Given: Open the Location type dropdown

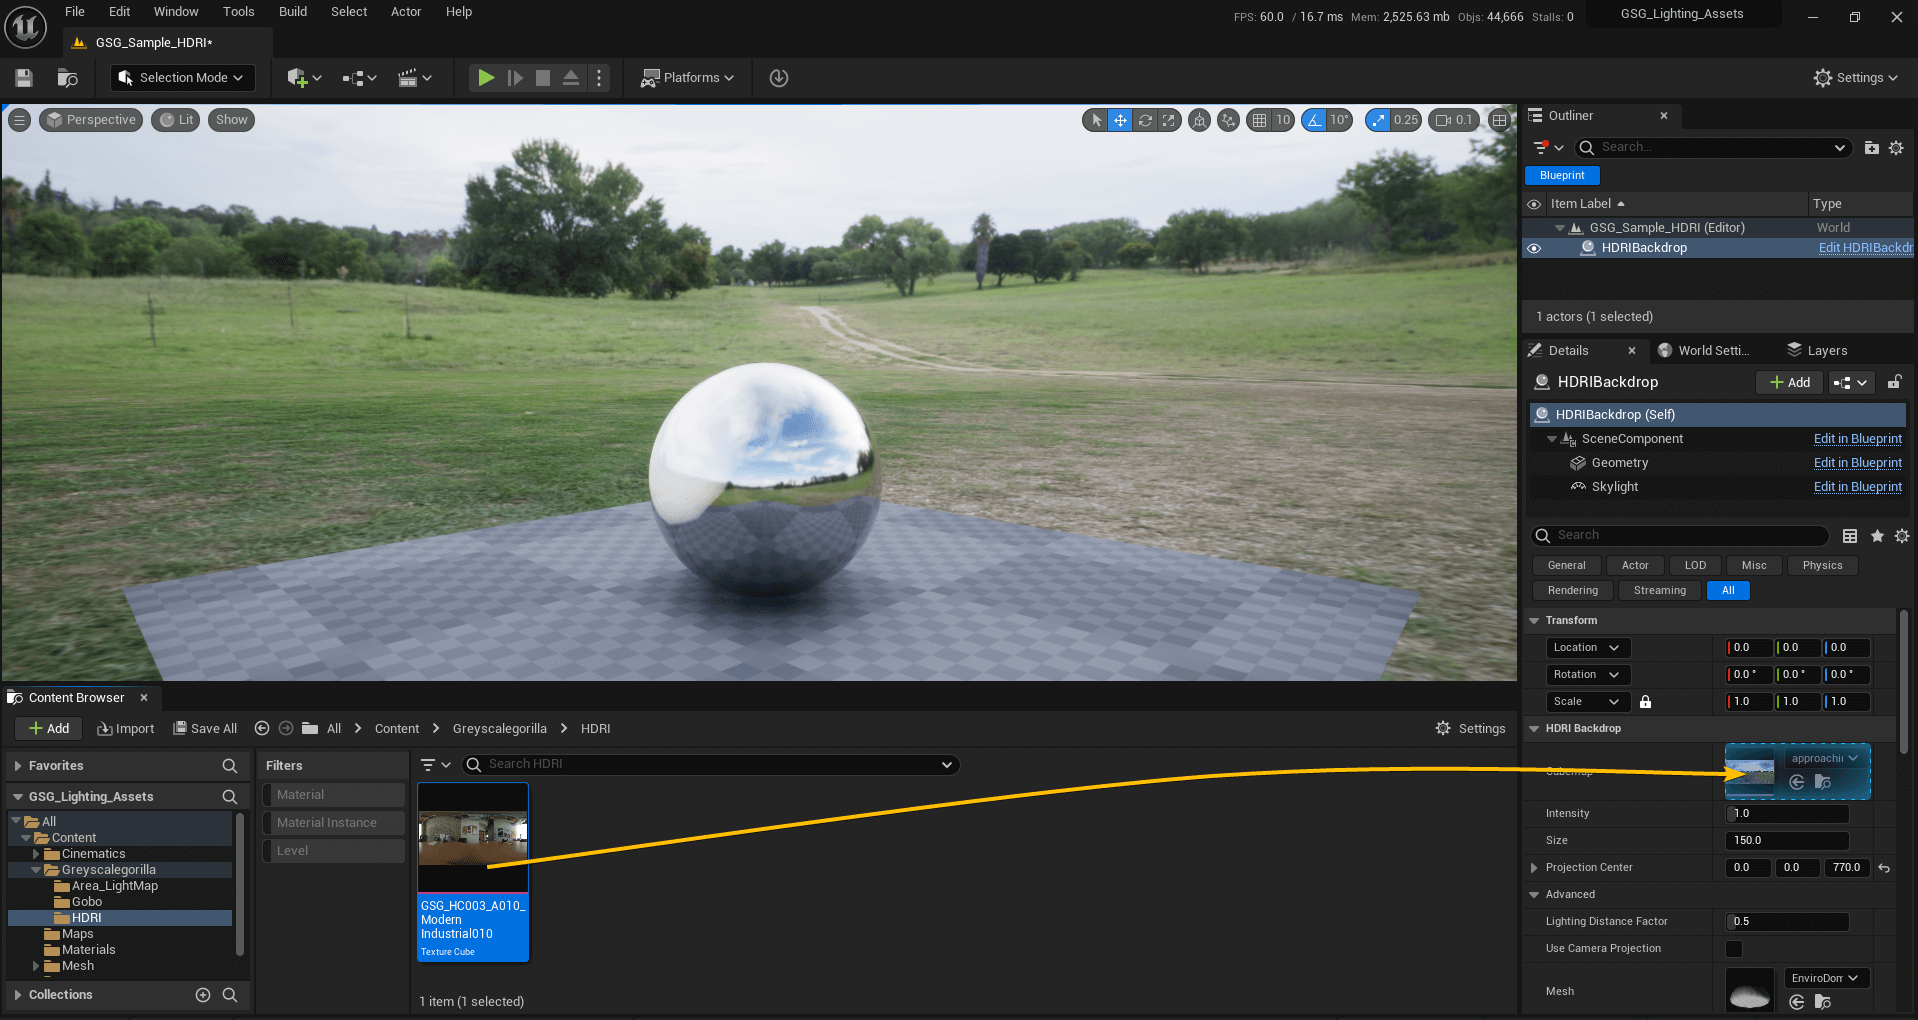Looking at the screenshot, I should 1587,648.
